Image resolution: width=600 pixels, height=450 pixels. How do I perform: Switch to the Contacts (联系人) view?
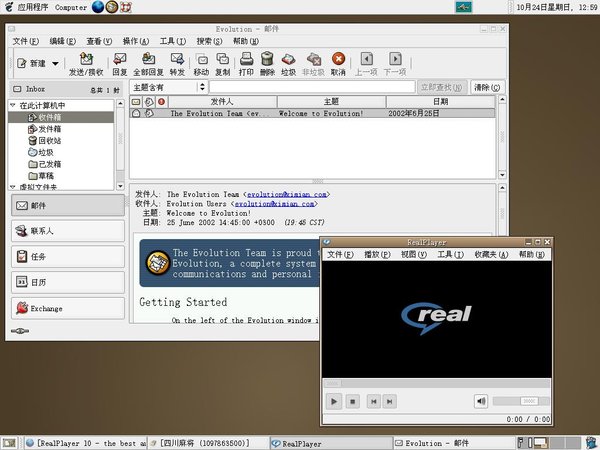(67, 231)
